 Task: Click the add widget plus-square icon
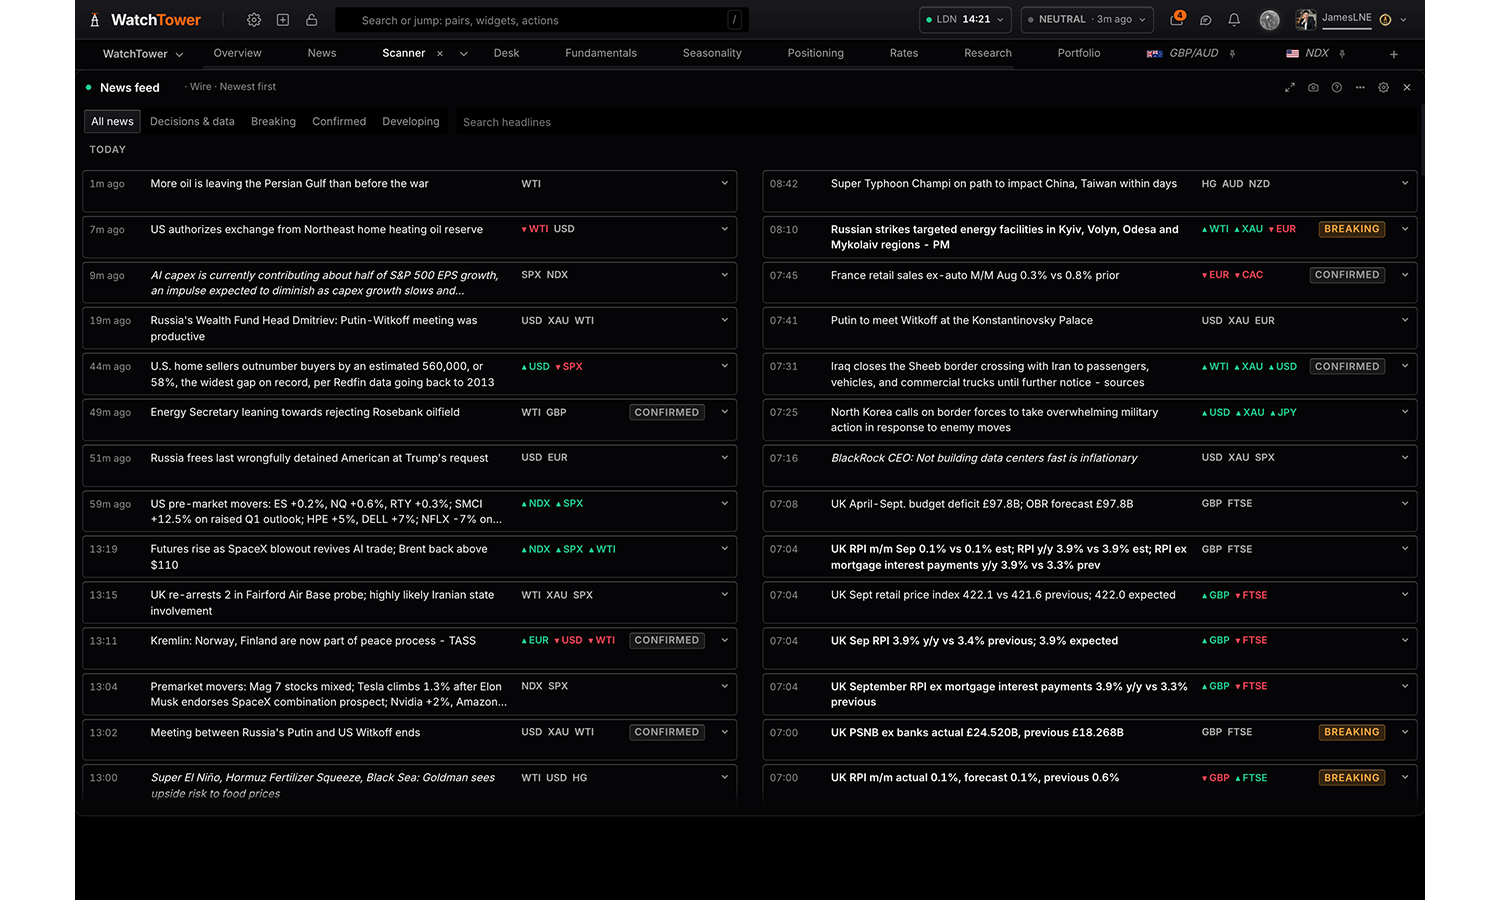[283, 20]
